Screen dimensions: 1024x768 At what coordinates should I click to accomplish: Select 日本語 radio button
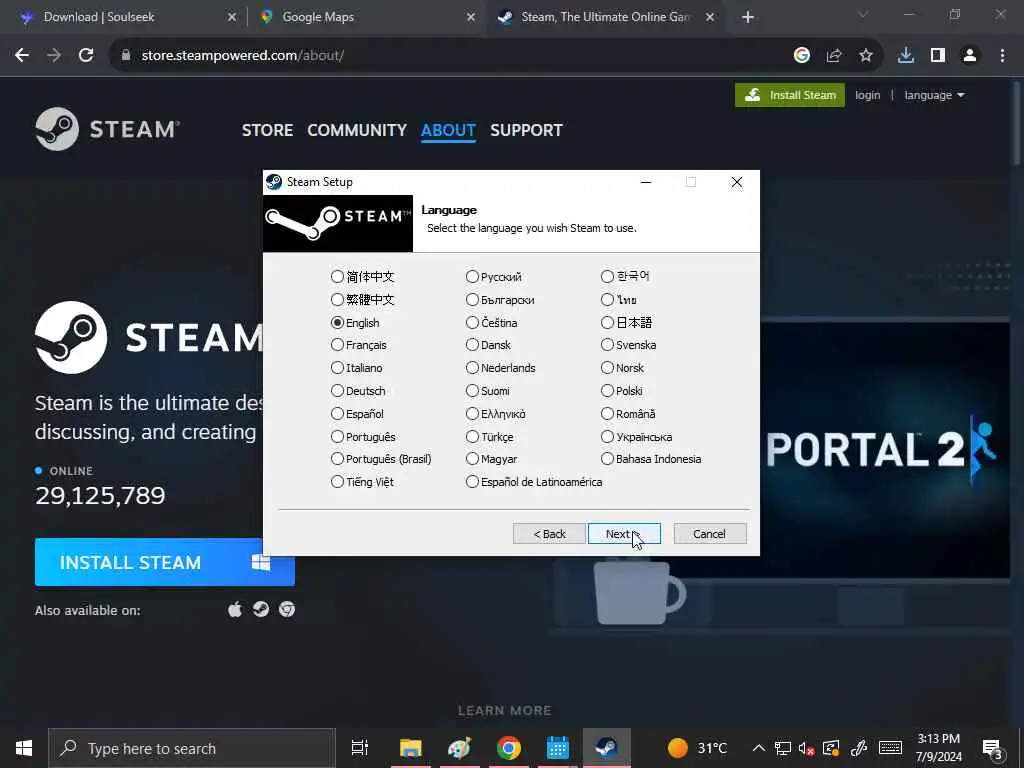(607, 323)
